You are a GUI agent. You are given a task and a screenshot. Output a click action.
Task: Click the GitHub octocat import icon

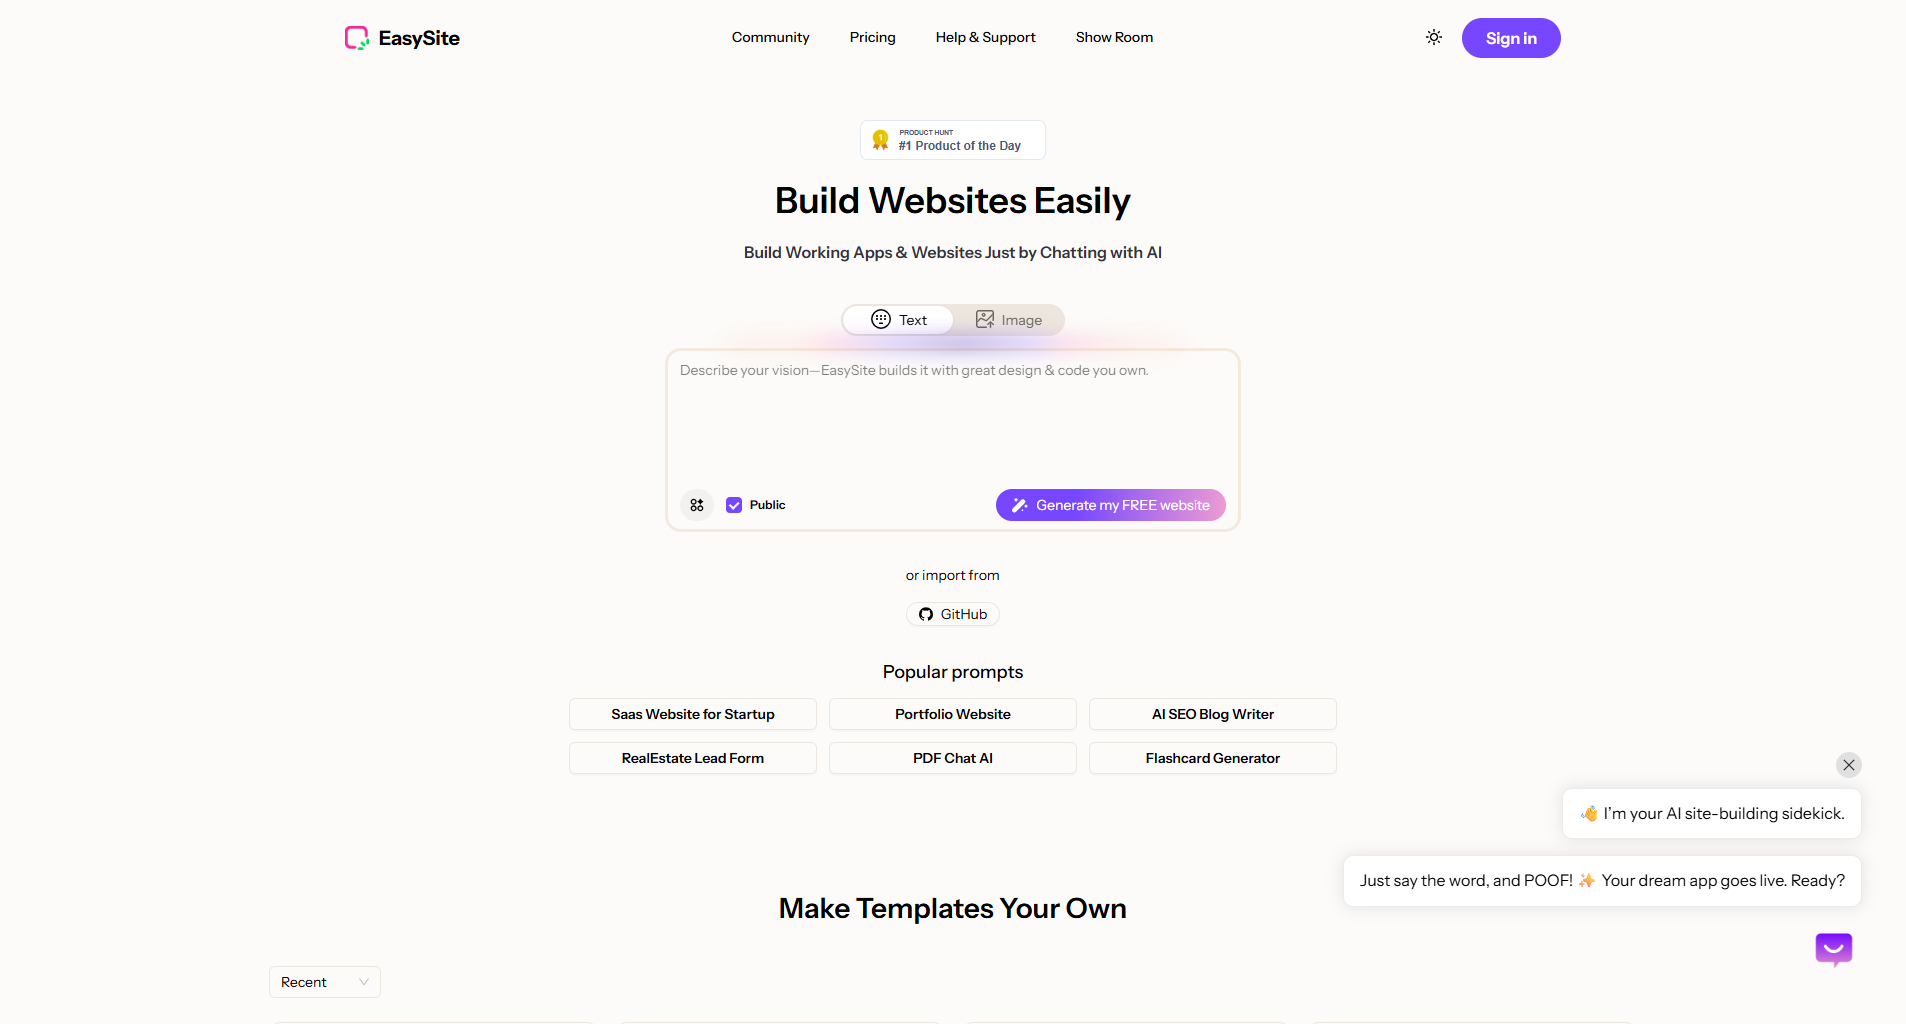(926, 614)
